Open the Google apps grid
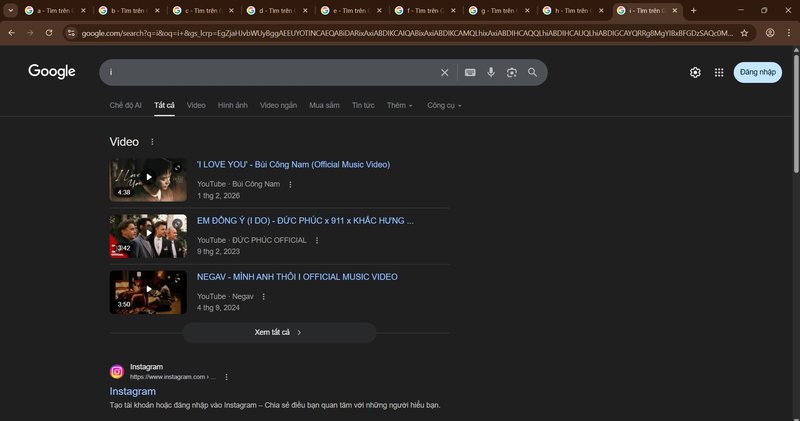This screenshot has height=421, width=800. tap(719, 72)
